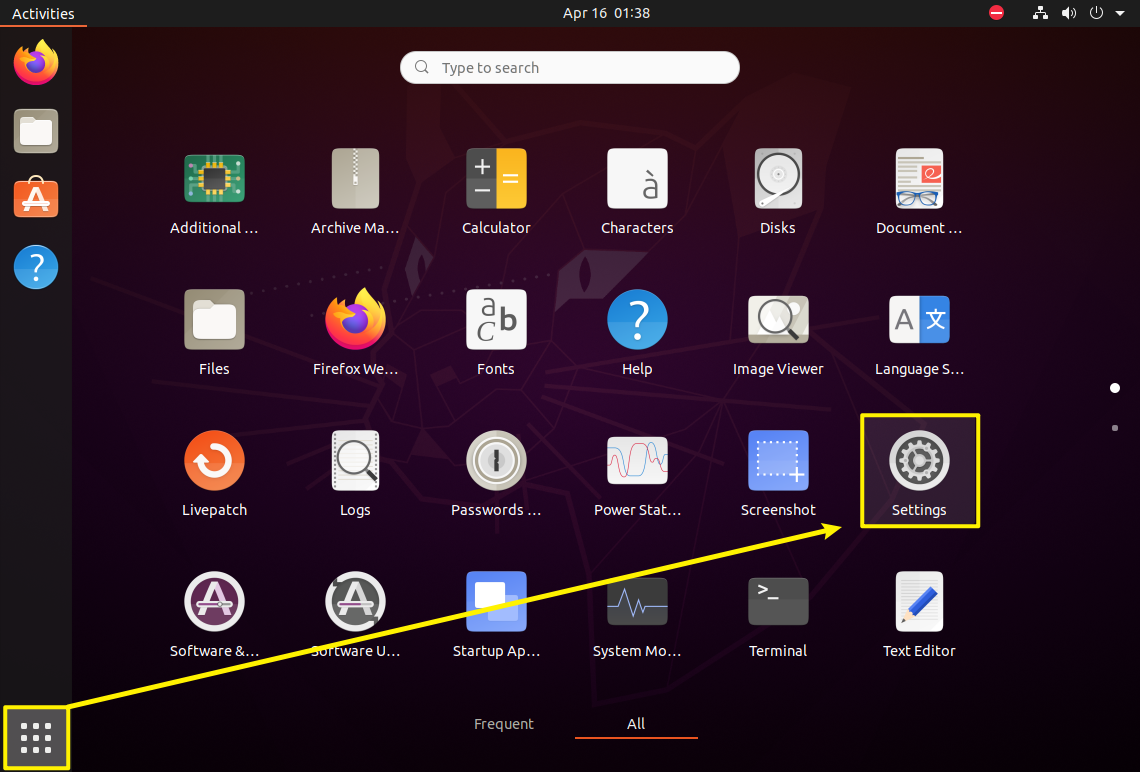Launch the Disks utility
This screenshot has width=1140, height=772.
[x=778, y=192]
